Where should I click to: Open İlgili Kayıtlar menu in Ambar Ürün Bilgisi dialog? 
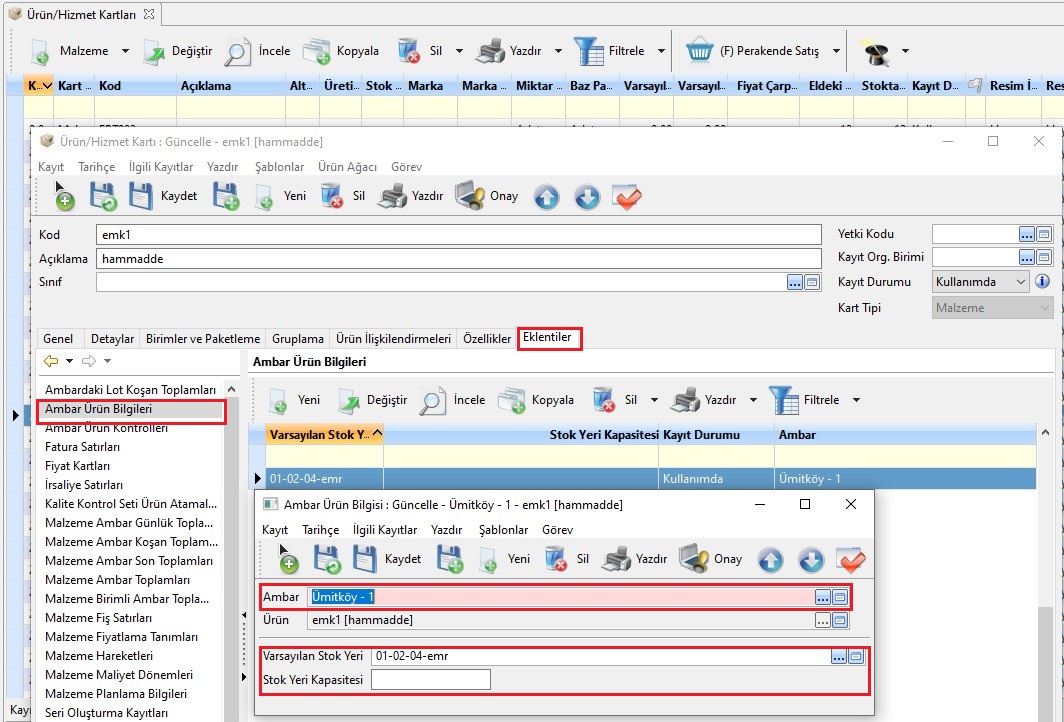[385, 530]
